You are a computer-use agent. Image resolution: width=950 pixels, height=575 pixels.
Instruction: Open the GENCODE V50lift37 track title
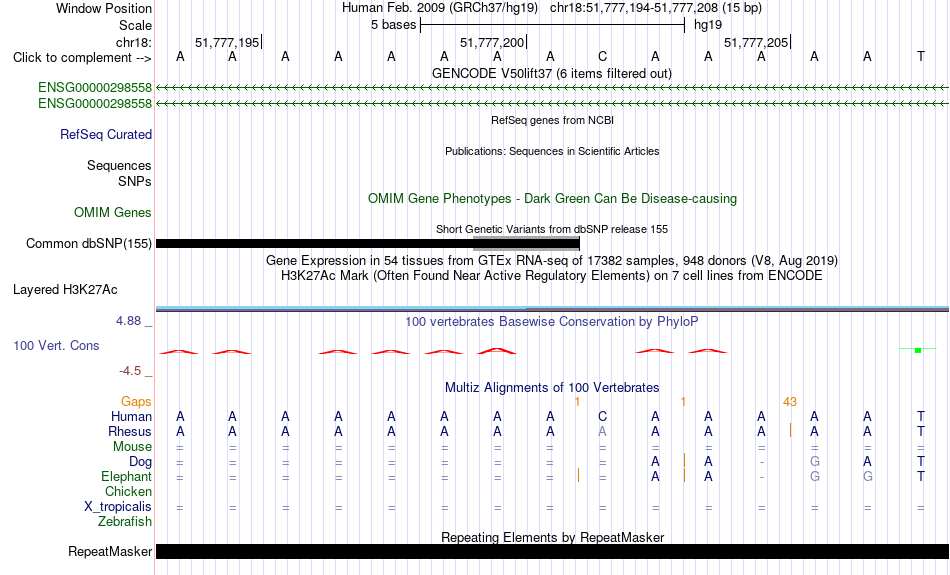(x=551, y=73)
